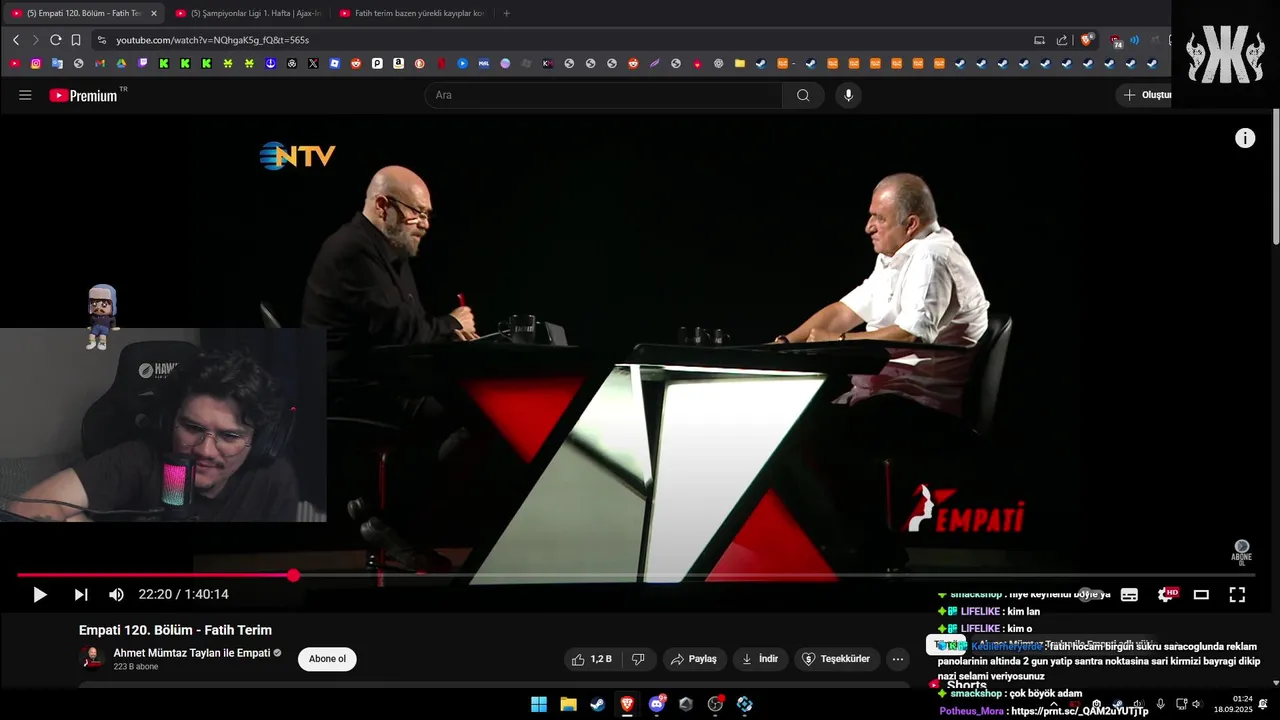
Task: Click the Paylaş share button
Action: (x=693, y=659)
